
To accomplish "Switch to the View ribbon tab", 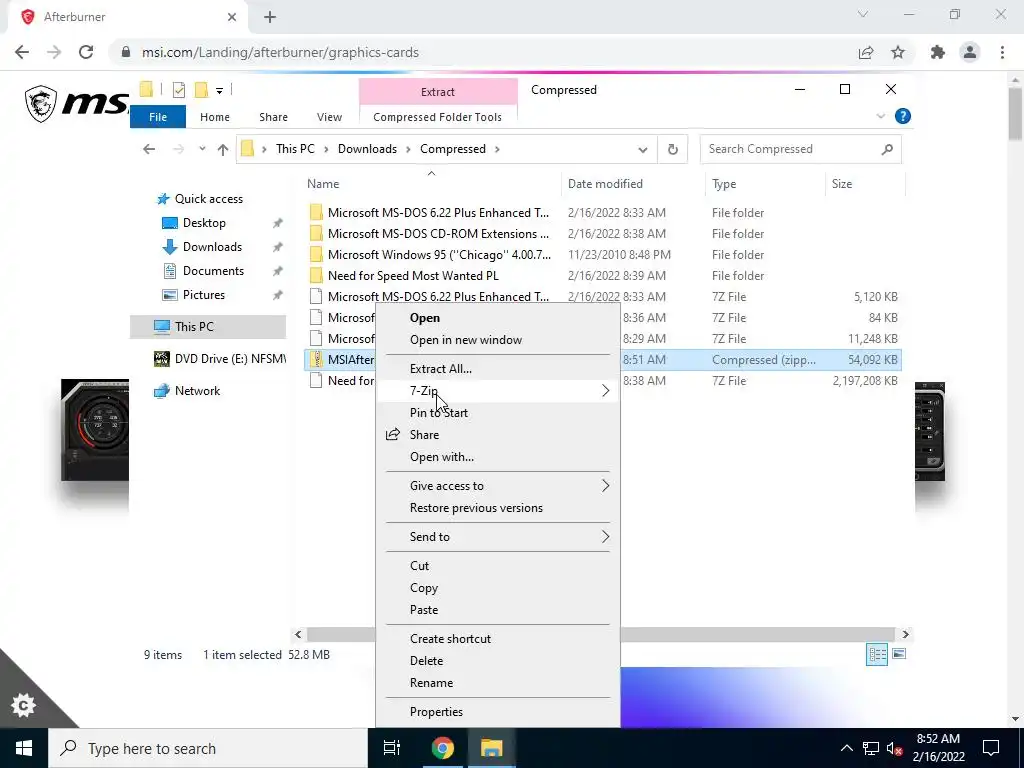I will tap(329, 117).
